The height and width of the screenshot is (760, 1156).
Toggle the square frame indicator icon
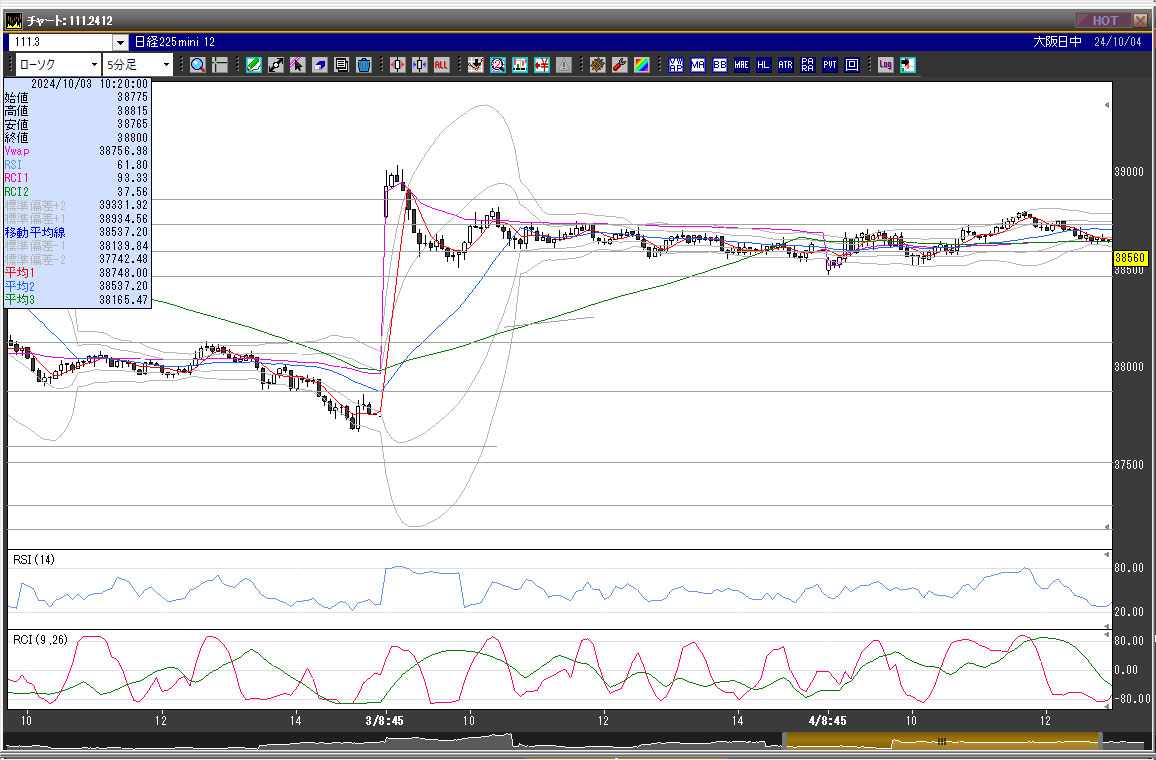coord(852,65)
